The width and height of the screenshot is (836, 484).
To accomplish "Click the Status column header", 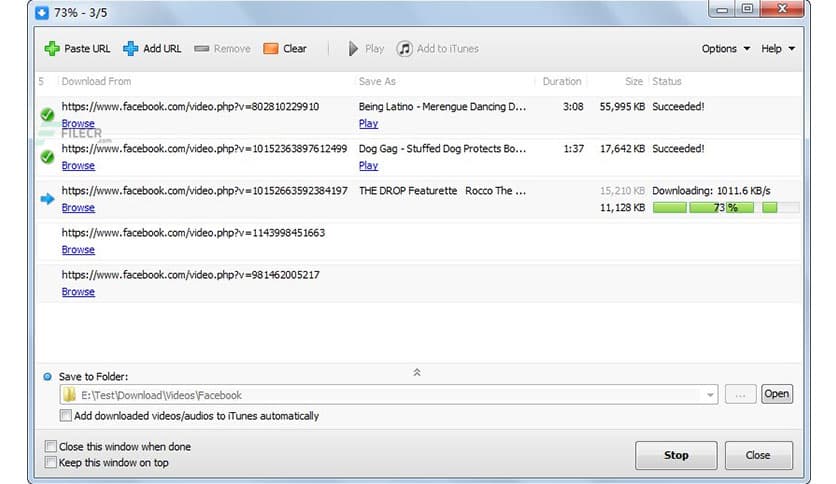I will [667, 81].
